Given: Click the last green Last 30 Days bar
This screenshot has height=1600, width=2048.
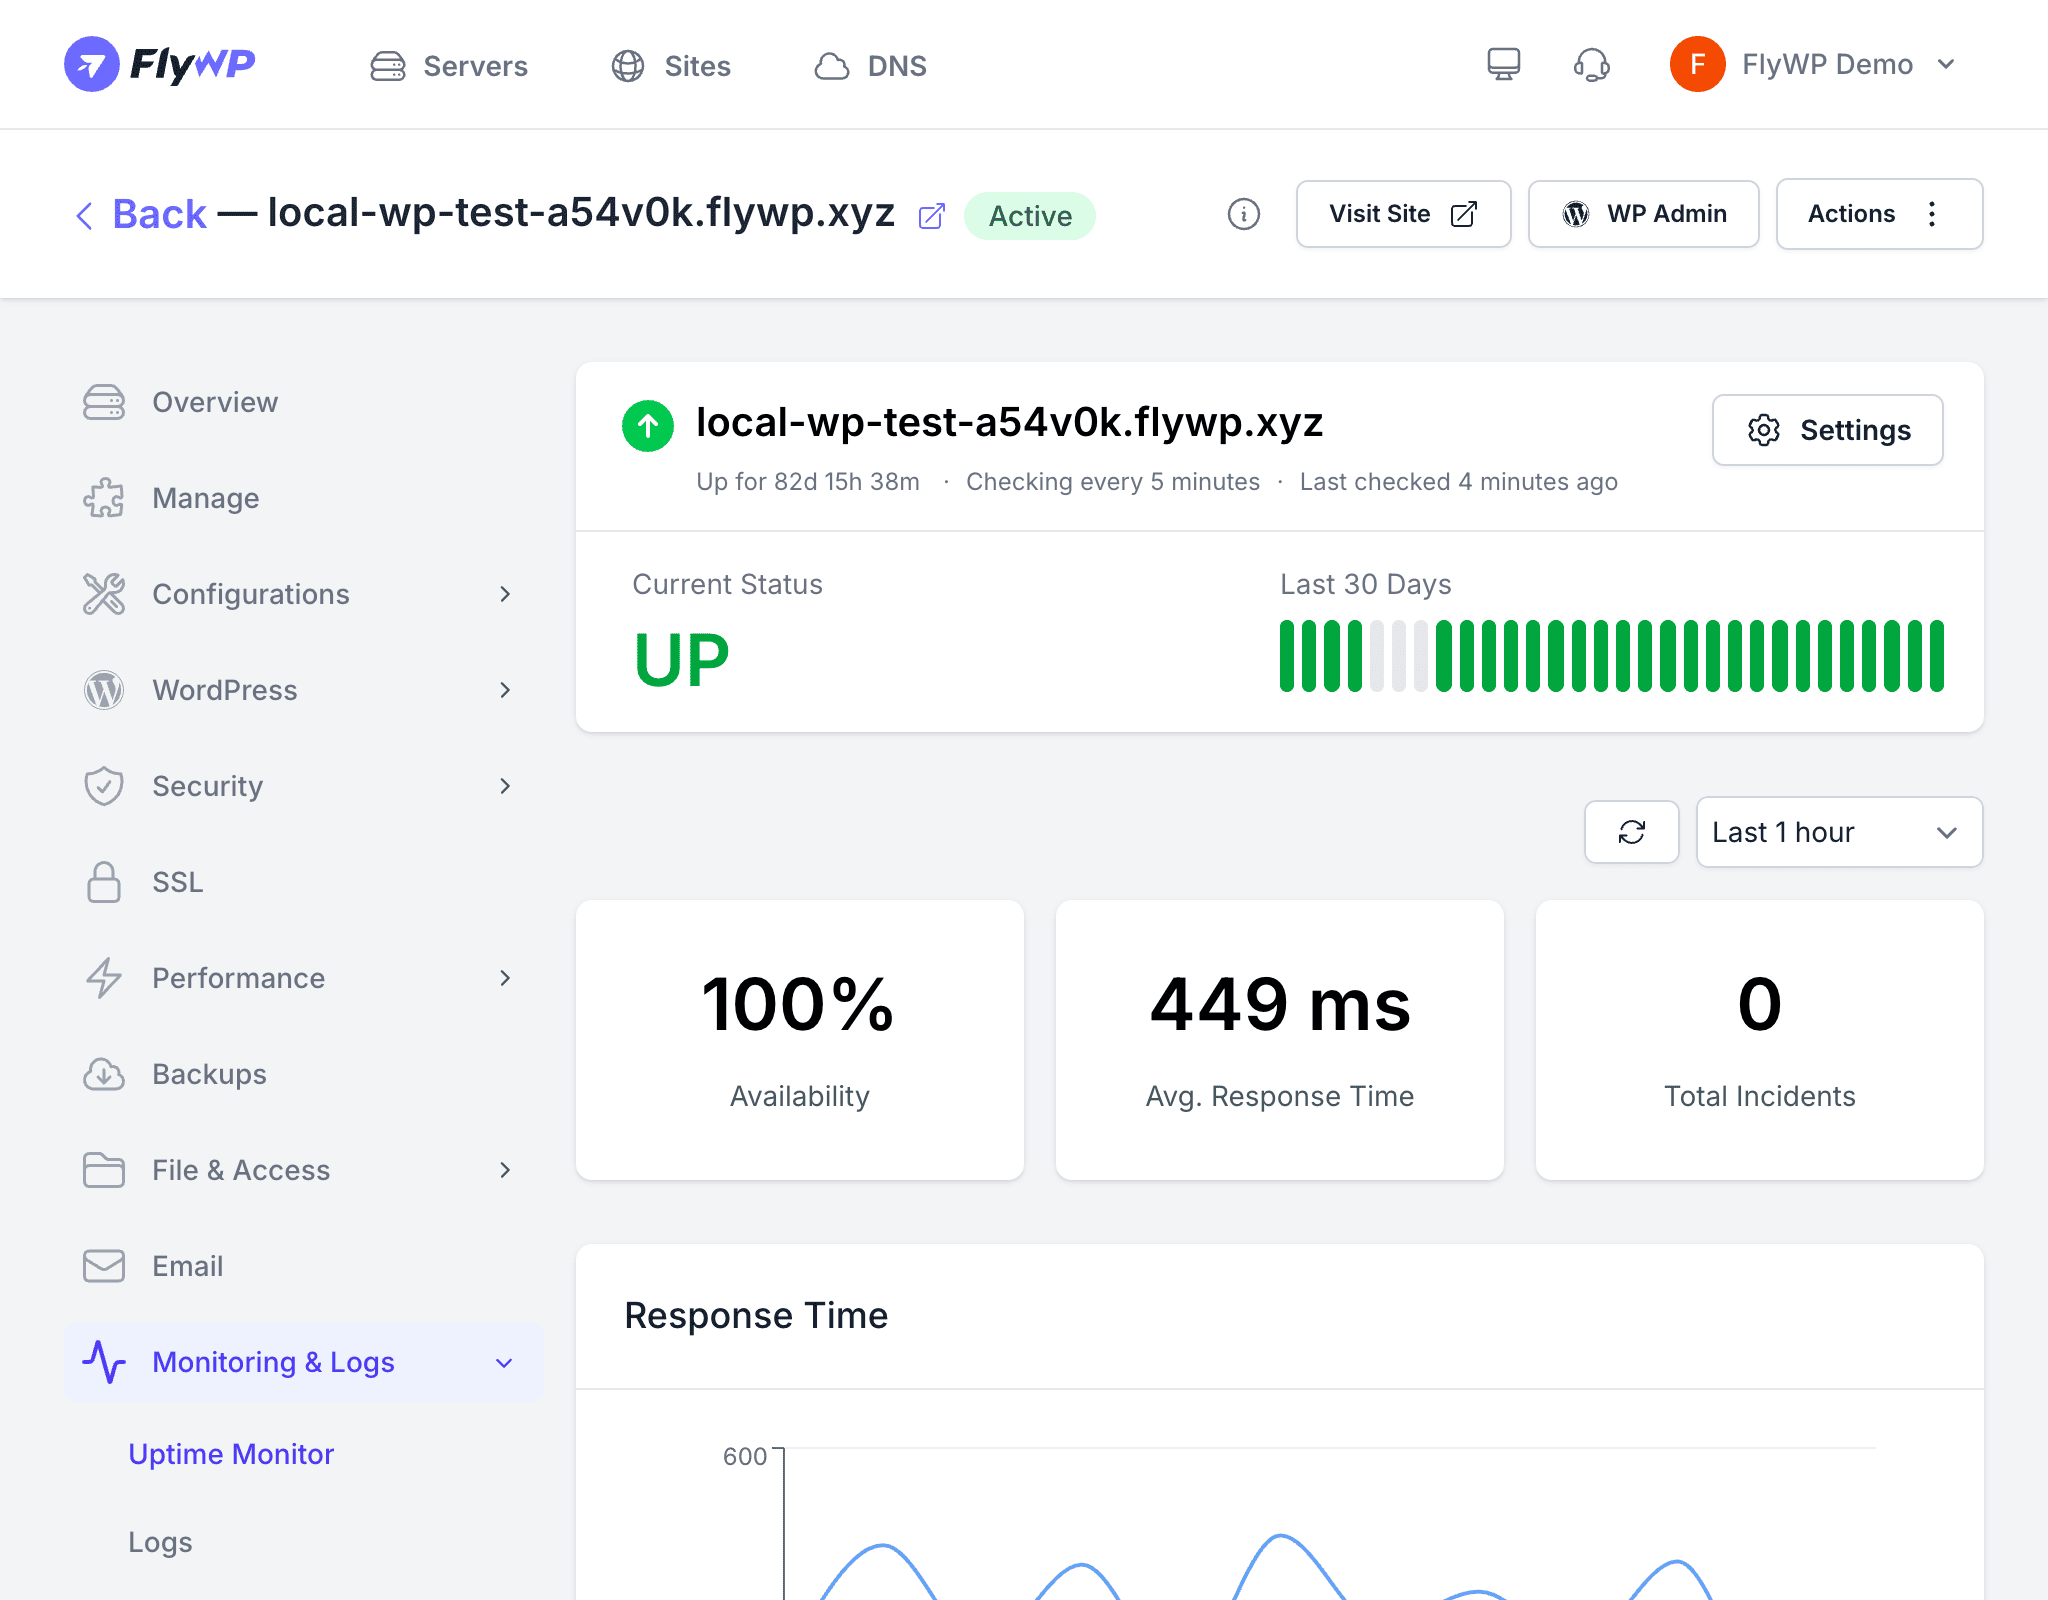Looking at the screenshot, I should [x=1937, y=656].
